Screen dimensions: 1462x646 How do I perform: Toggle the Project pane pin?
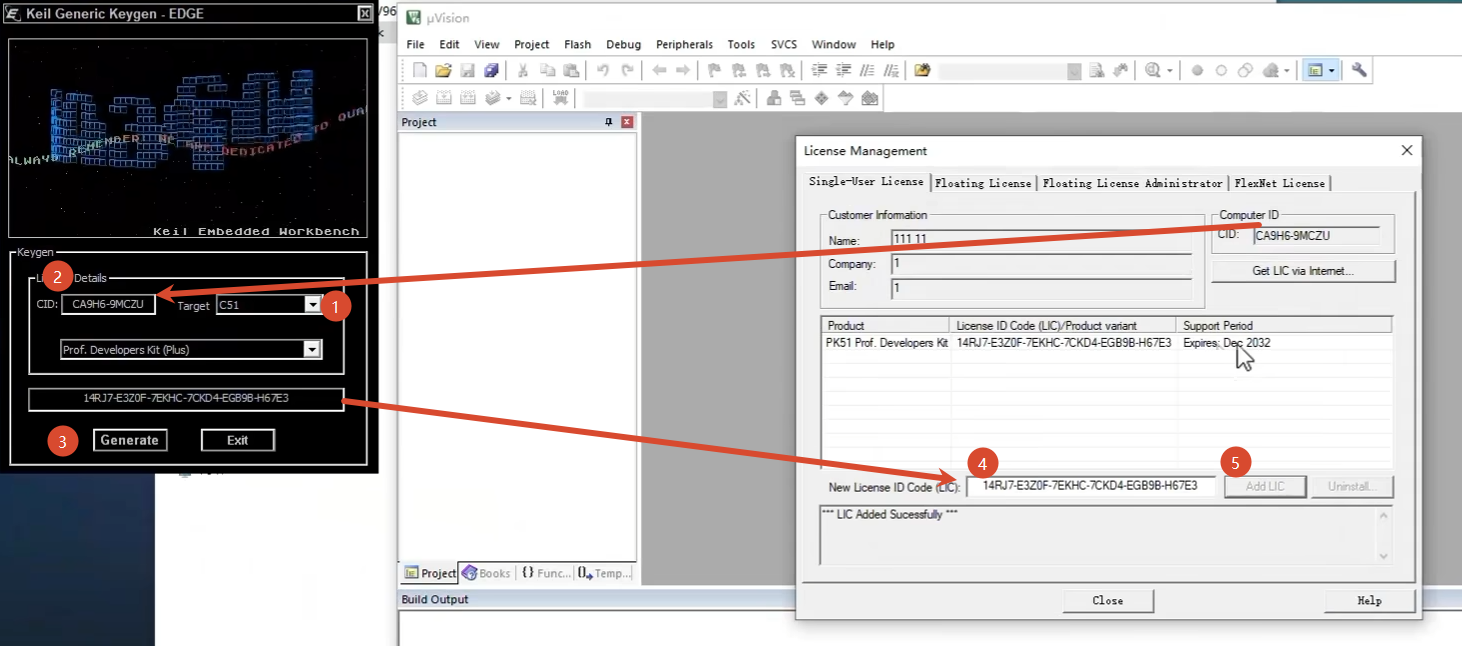[x=609, y=122]
